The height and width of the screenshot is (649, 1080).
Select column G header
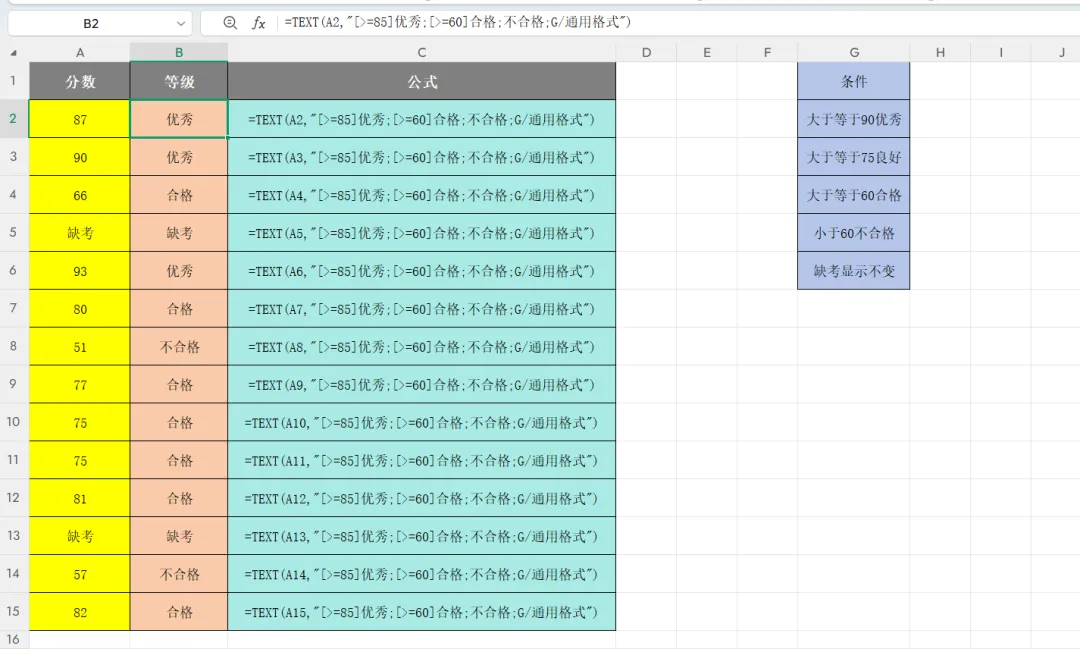pos(854,52)
